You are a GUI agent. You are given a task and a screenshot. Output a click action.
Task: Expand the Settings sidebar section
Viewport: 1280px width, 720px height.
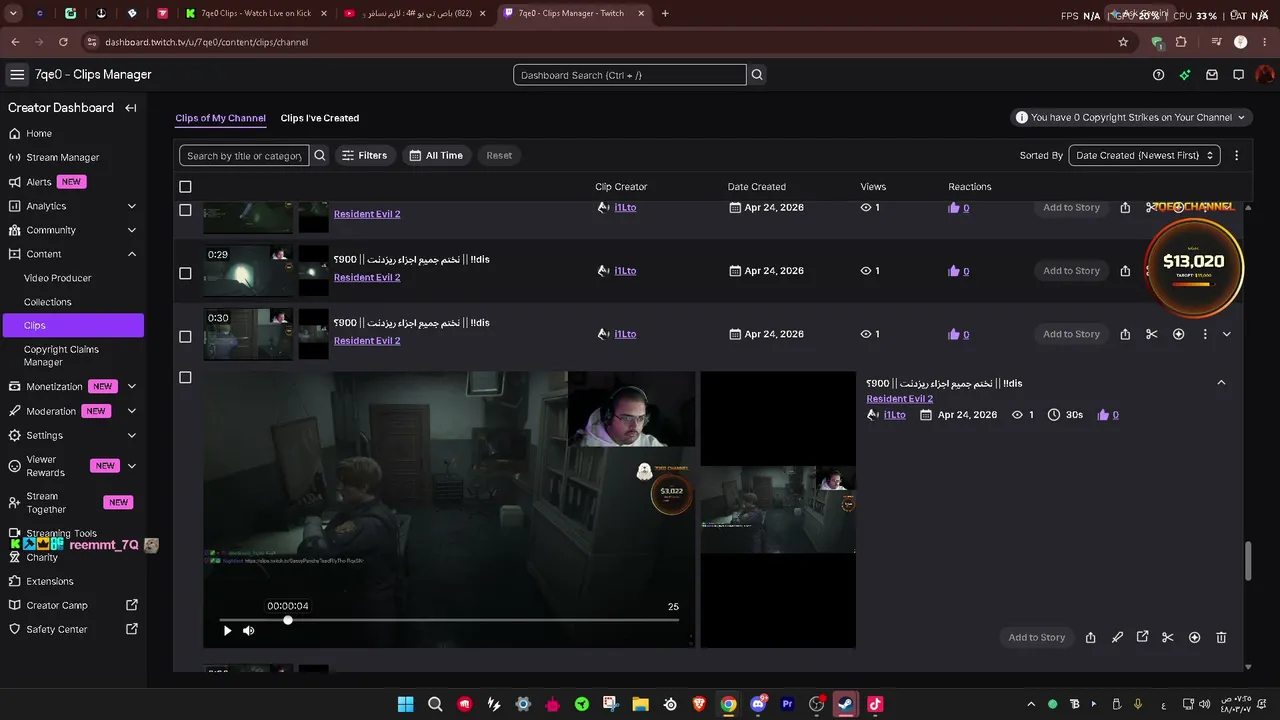pos(132,435)
